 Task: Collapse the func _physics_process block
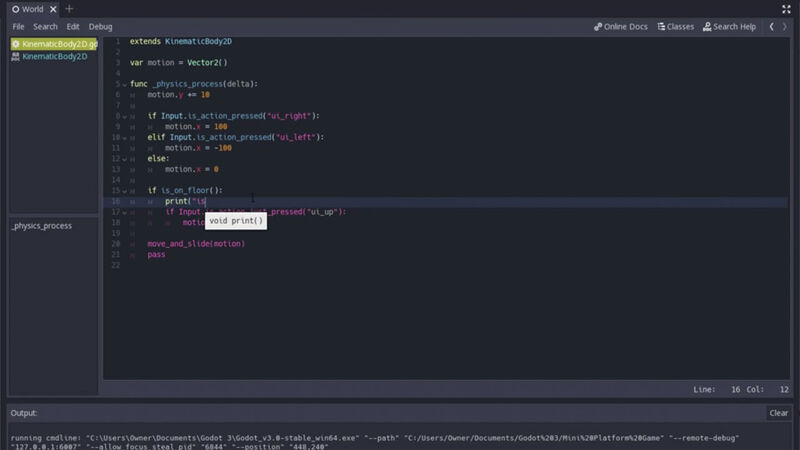(x=124, y=84)
